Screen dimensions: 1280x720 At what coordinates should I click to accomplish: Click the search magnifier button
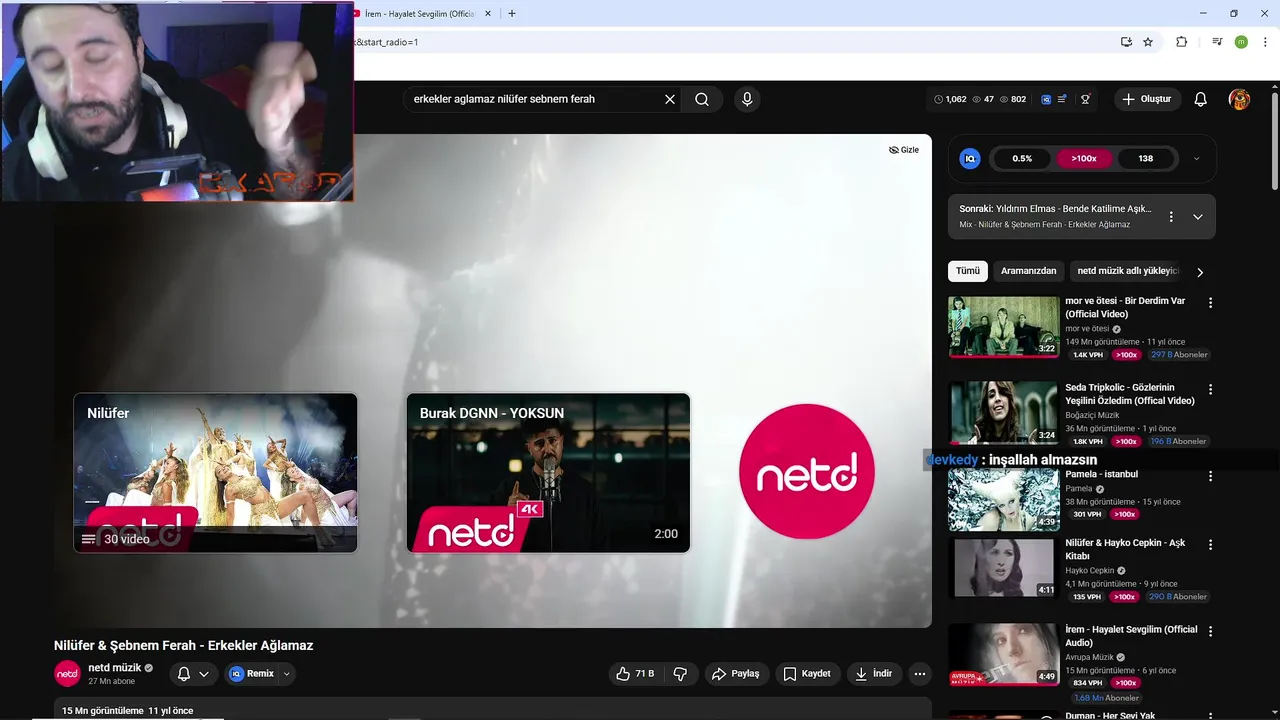point(702,99)
